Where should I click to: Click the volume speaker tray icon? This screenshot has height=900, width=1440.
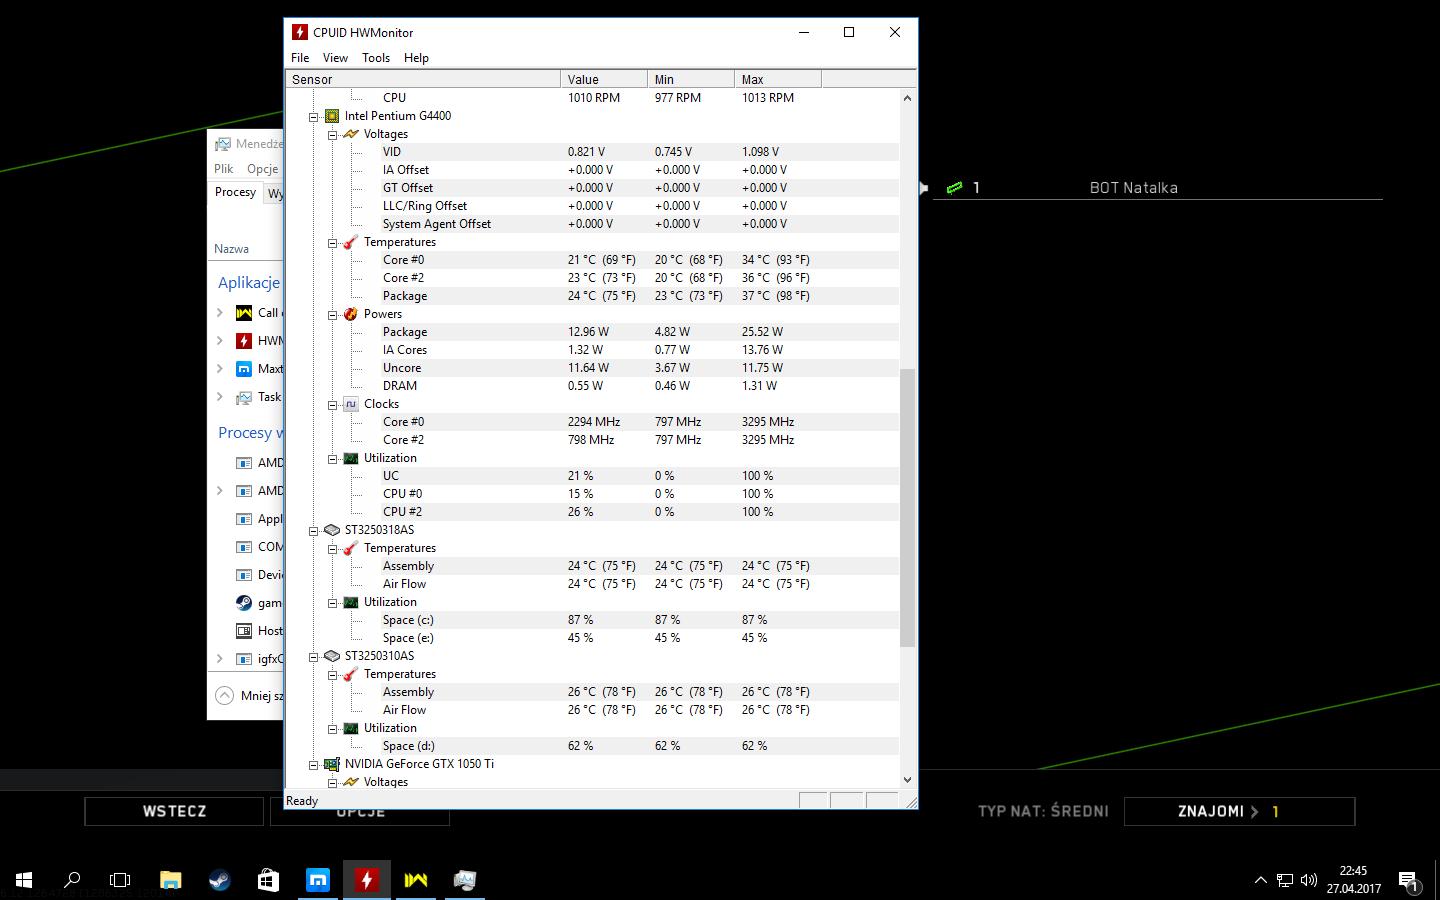tap(1309, 880)
